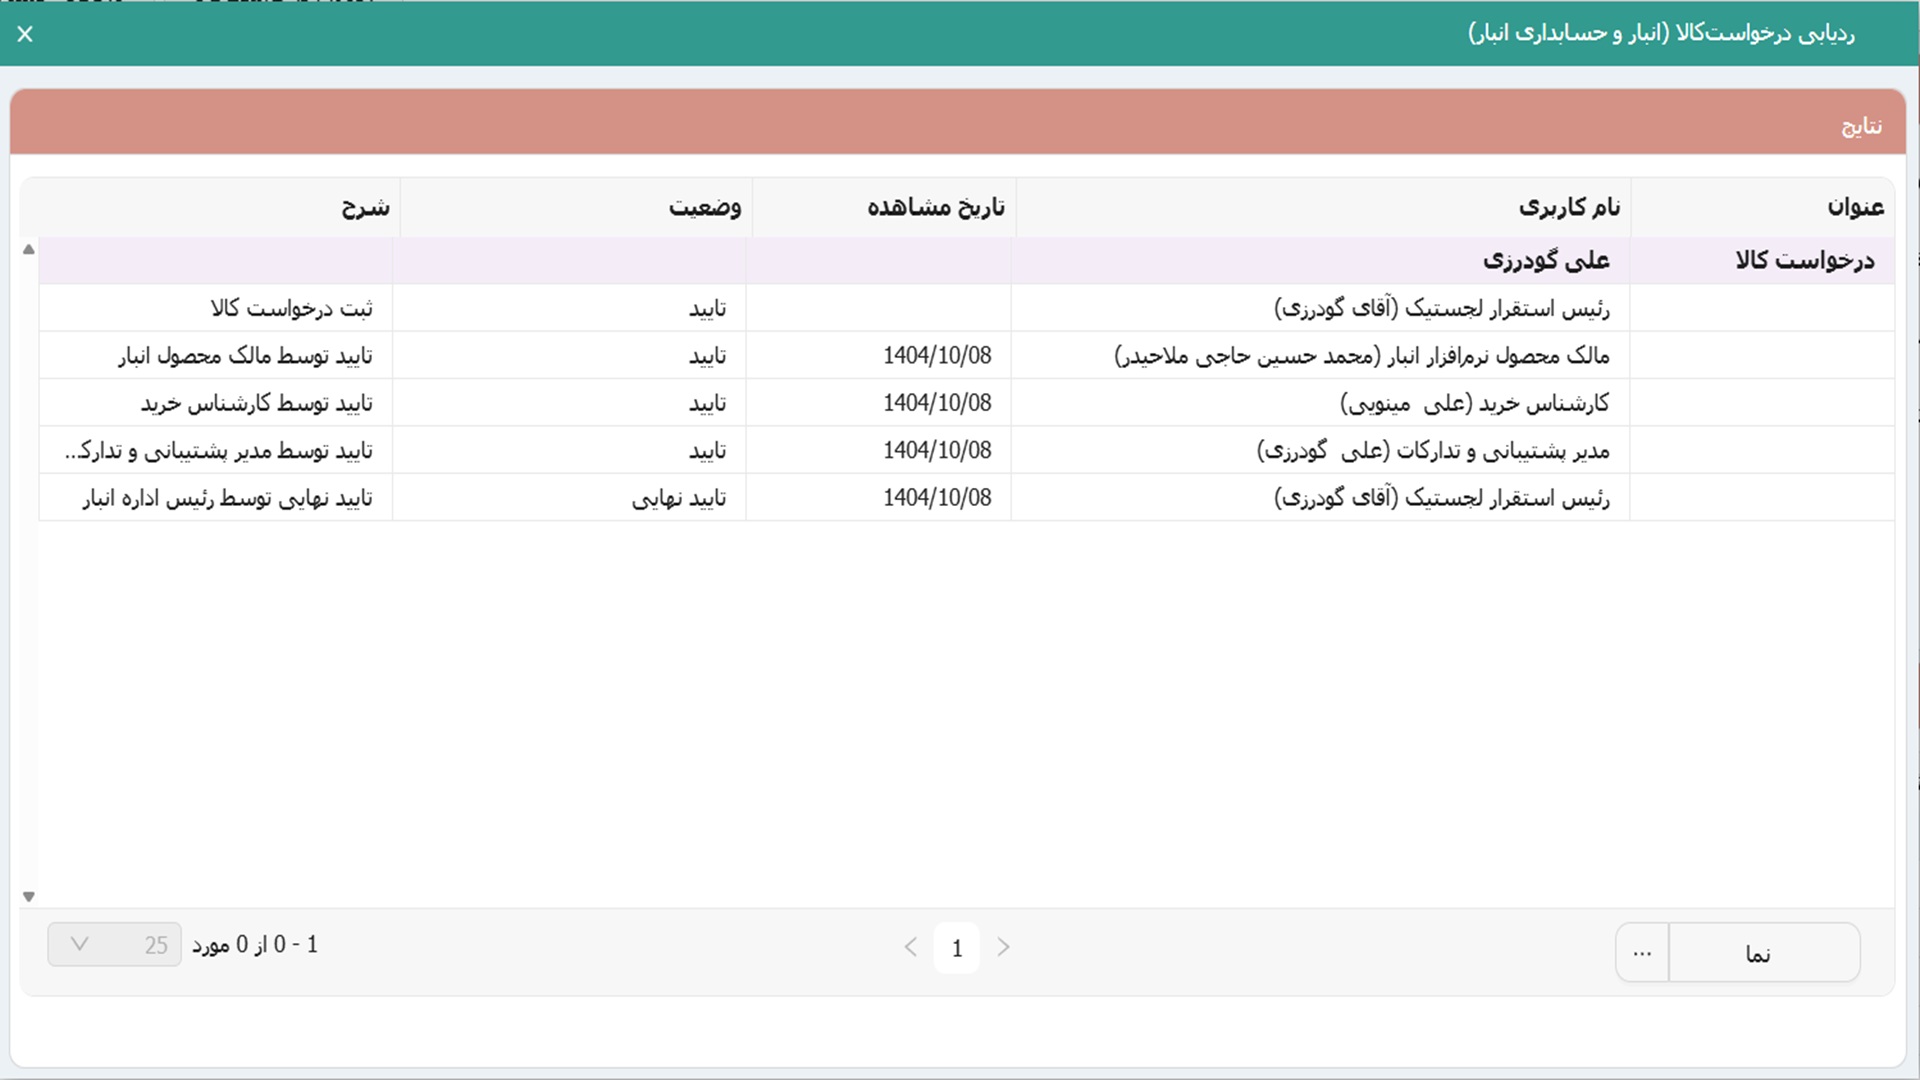1920x1080 pixels.
Task: Sort by the شرح column header
Action: (x=365, y=207)
